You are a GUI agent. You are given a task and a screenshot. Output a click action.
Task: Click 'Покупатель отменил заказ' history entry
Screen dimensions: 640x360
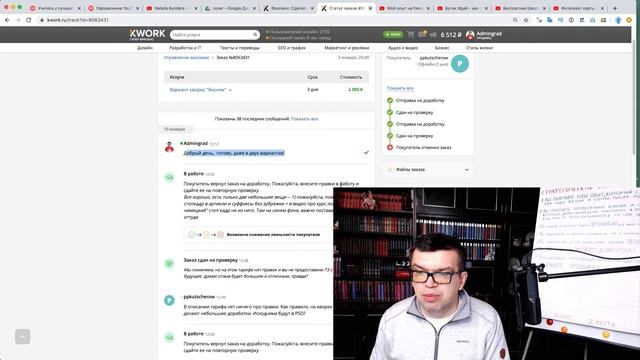[x=423, y=147]
